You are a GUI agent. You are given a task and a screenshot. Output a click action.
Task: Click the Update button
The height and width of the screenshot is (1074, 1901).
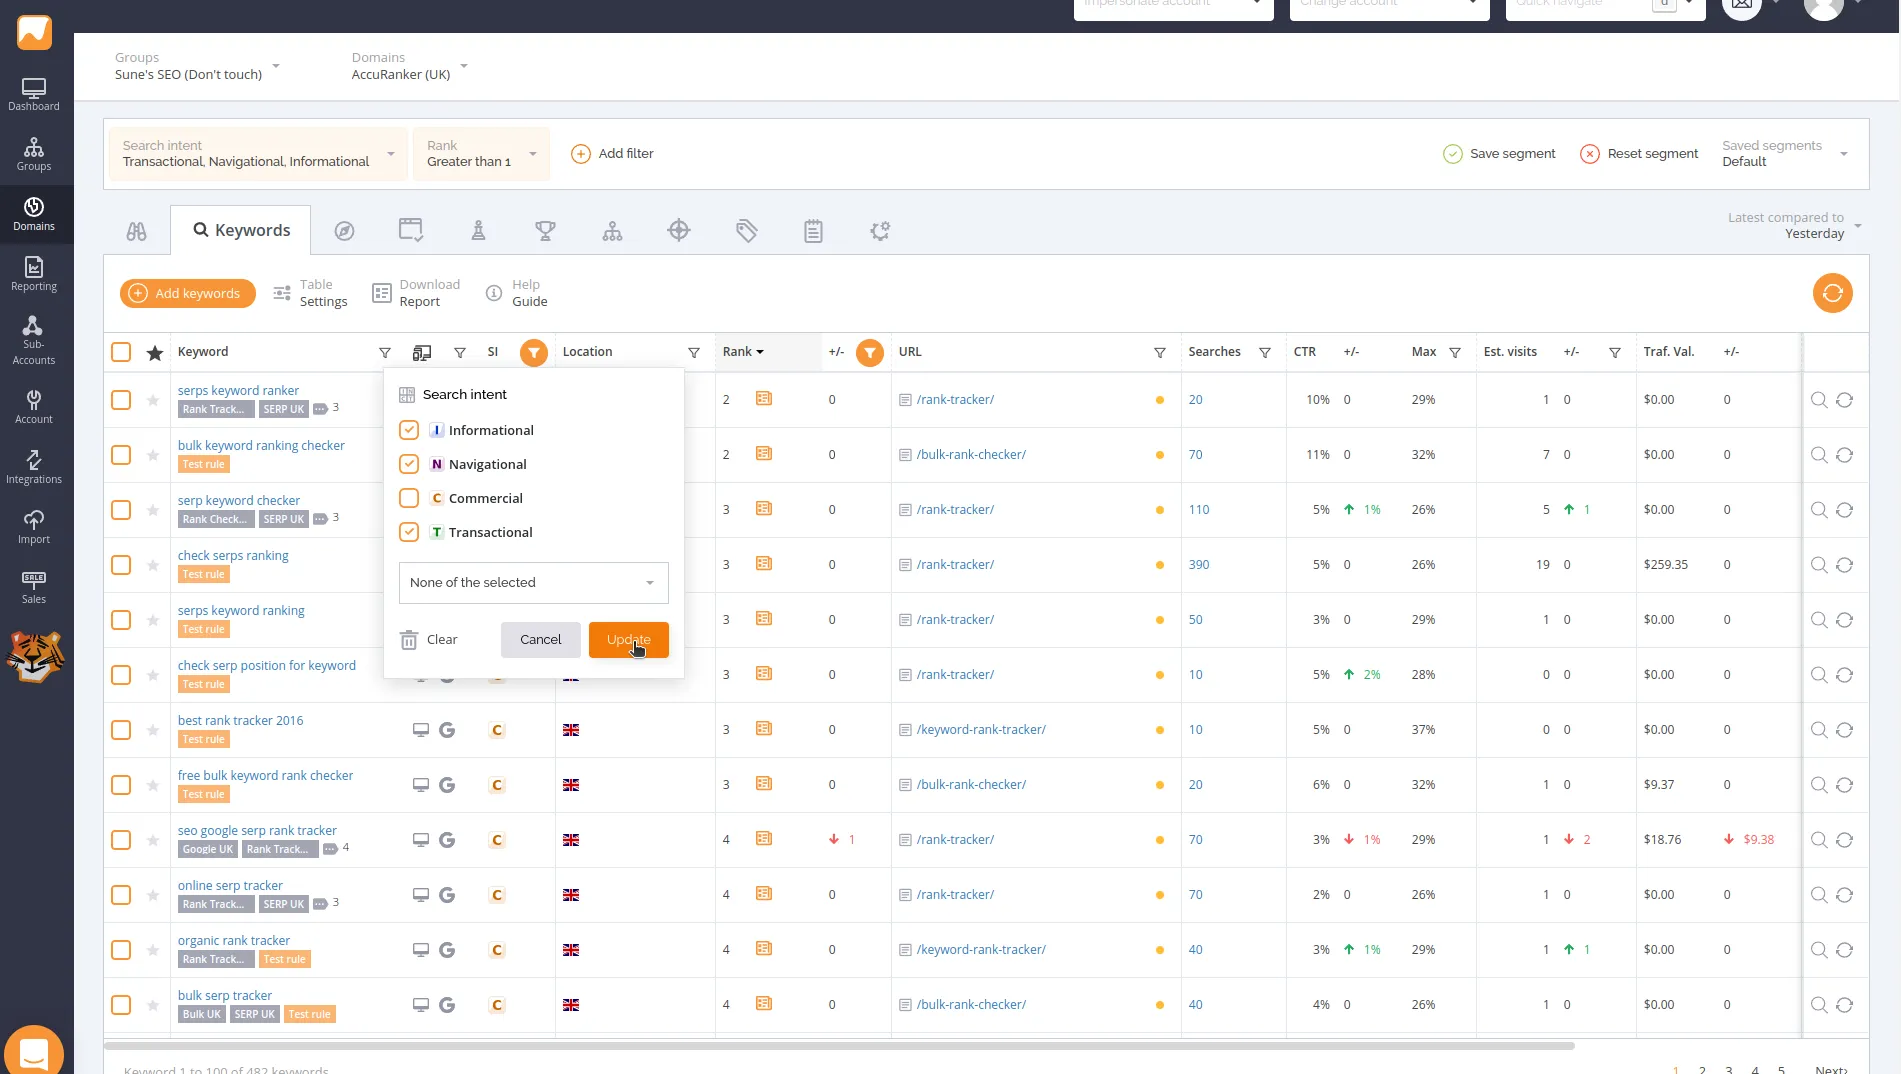pos(628,639)
